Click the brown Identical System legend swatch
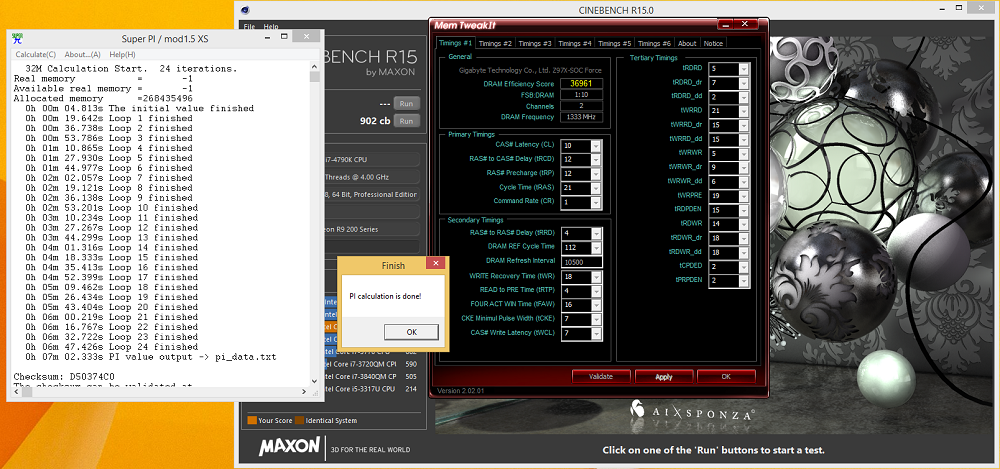1000x469 pixels. pos(299,421)
